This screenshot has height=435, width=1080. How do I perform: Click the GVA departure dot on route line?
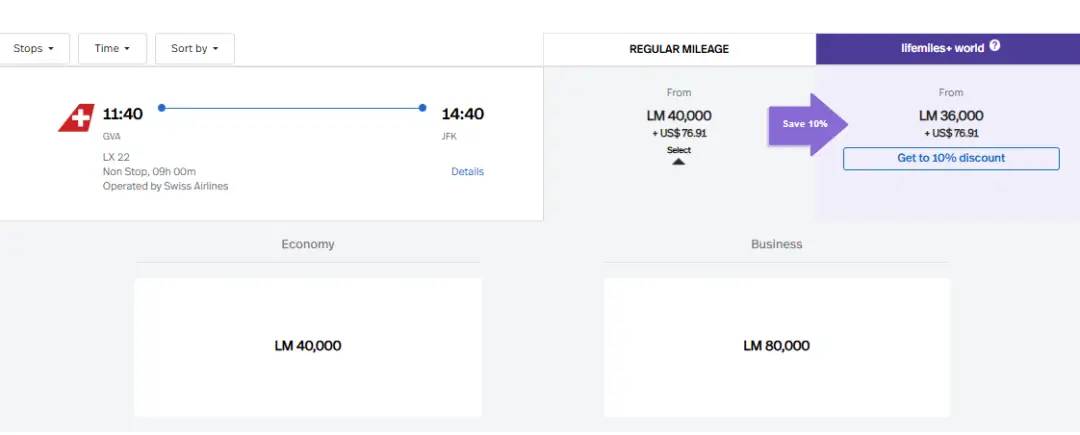pos(162,108)
